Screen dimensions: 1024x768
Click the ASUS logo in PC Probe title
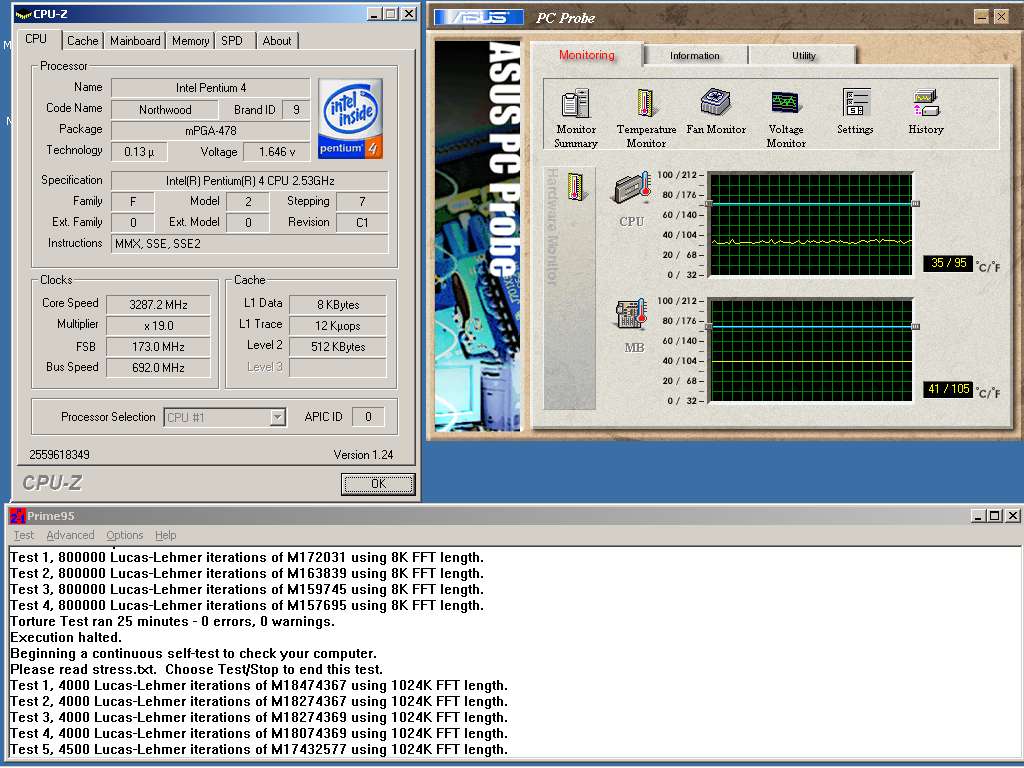click(x=479, y=18)
